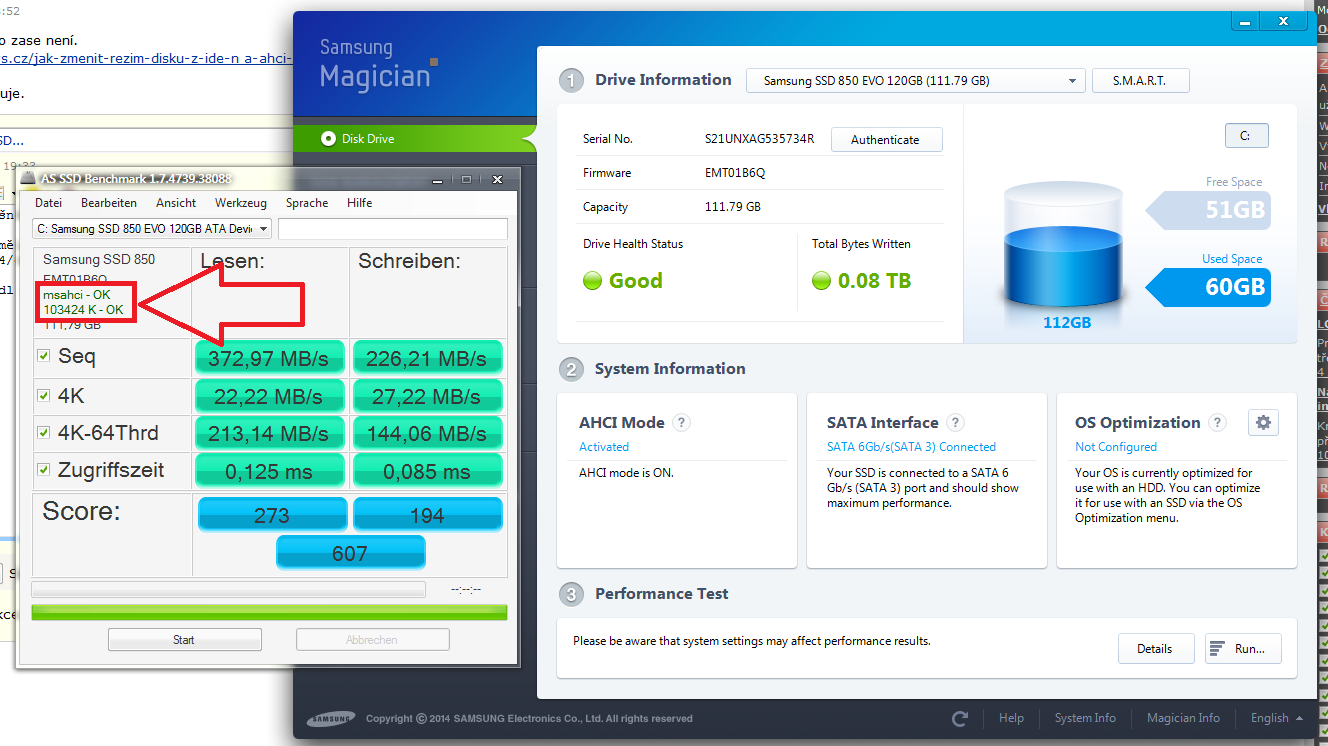Click write access time 0,085 ms
The image size is (1328, 746).
427,471
